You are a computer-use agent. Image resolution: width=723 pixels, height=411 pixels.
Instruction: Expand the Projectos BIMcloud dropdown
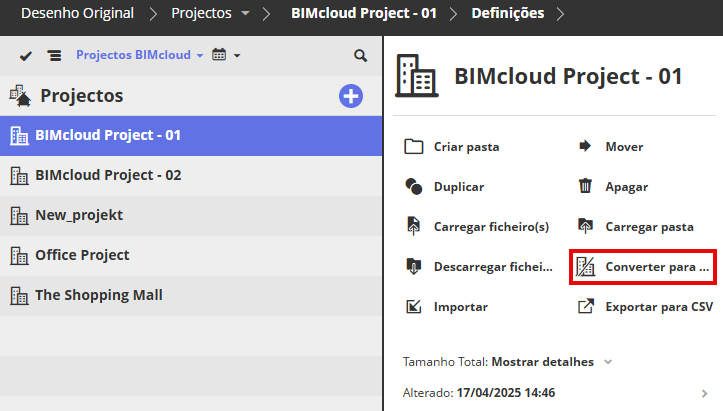tap(140, 55)
